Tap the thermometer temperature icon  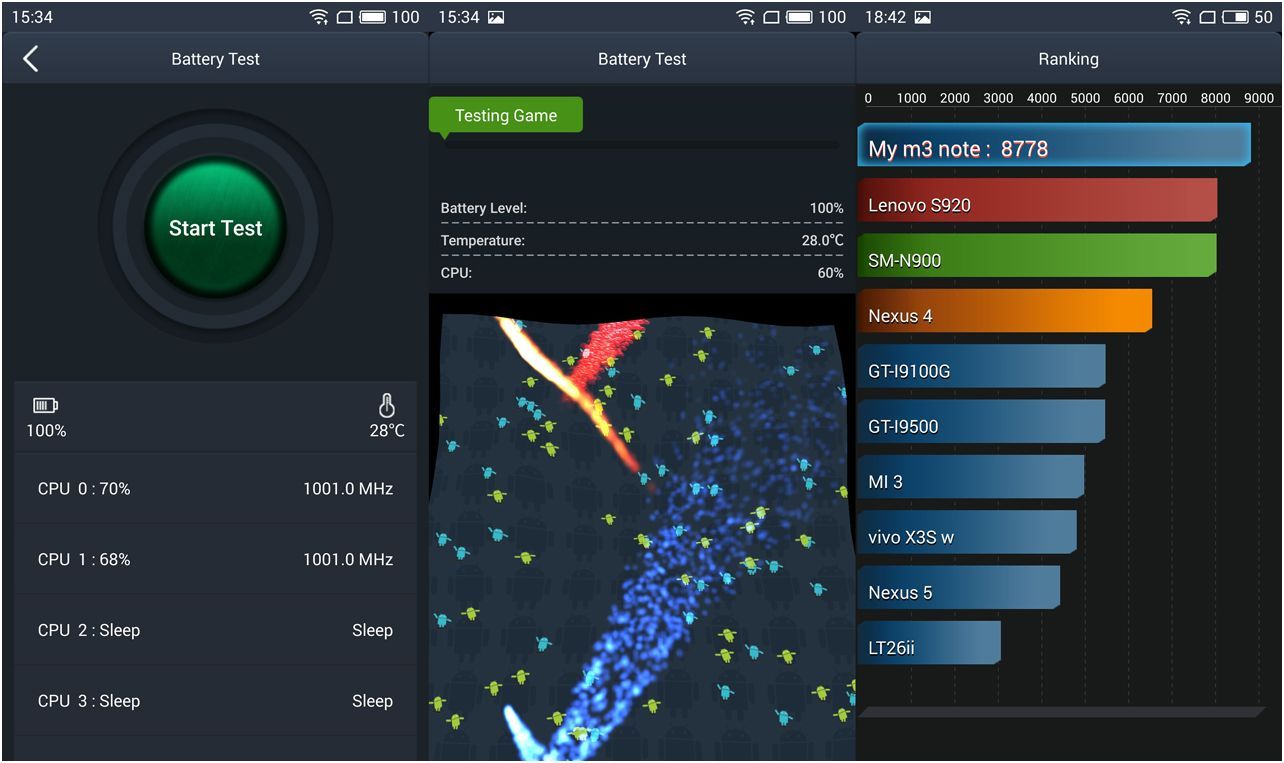[x=387, y=405]
